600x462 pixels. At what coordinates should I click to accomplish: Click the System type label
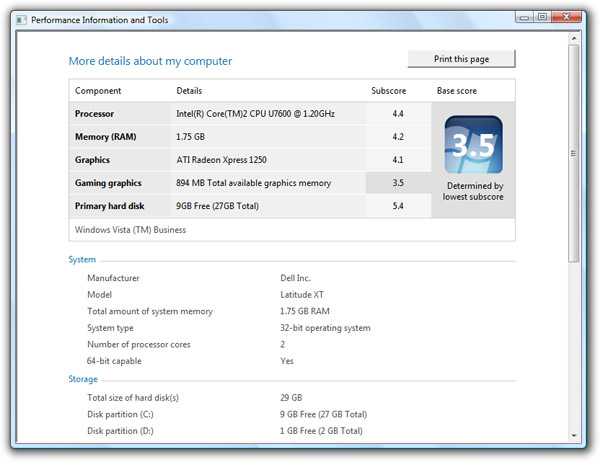110,328
